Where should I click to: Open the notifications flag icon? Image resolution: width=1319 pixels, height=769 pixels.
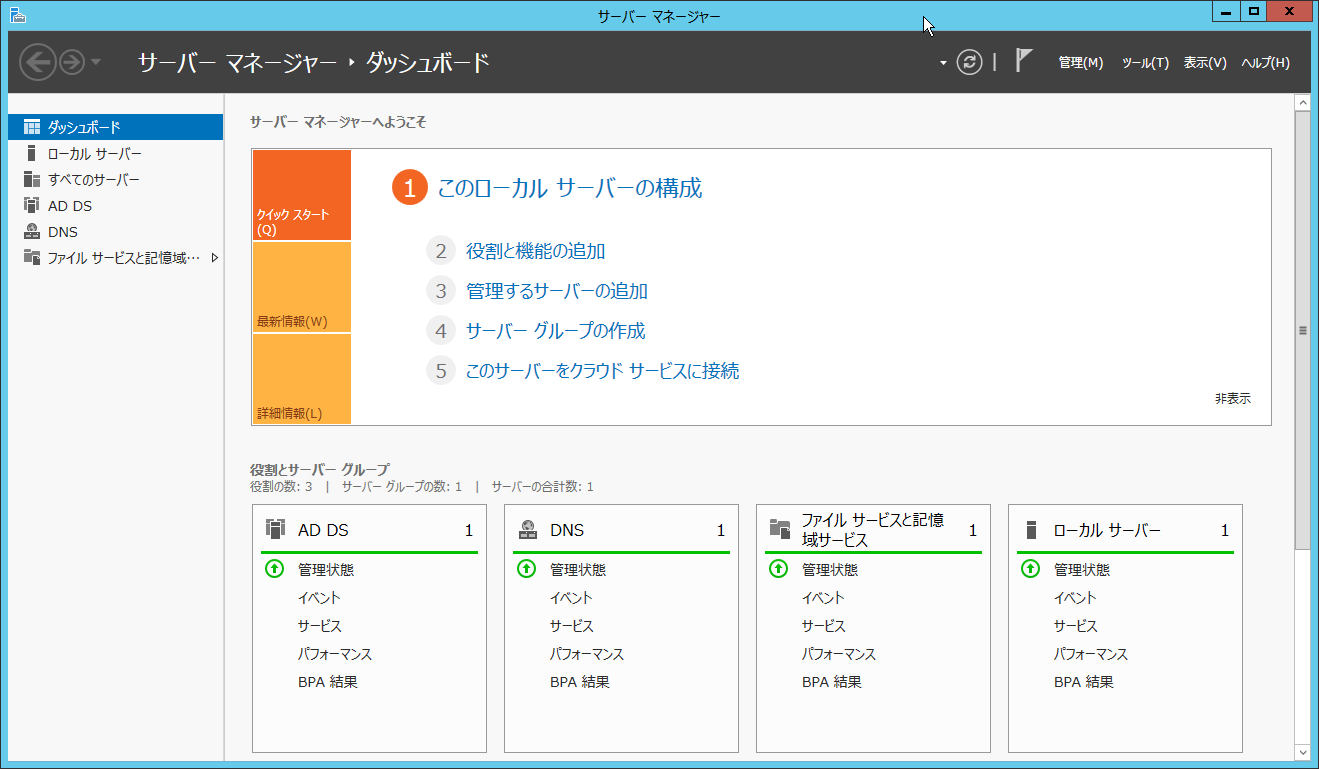1023,61
